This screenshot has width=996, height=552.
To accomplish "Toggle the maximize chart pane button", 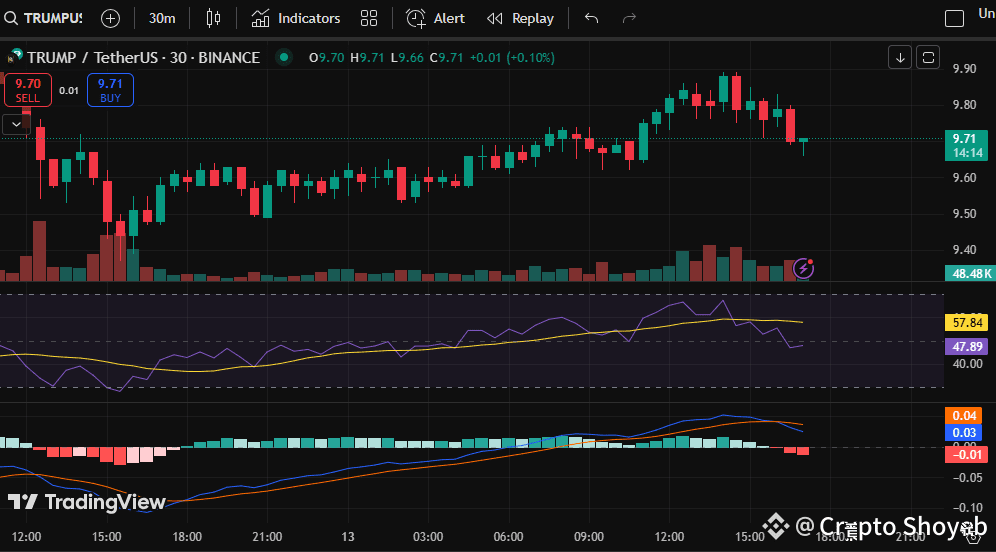I will (x=929, y=57).
